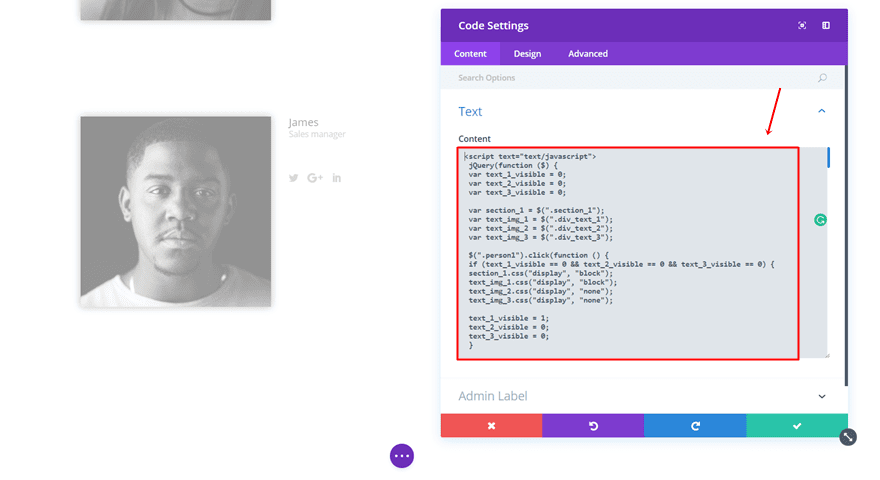This screenshot has width=880, height=480.
Task: Click the code editor textarea resize grip
Action: 827,355
